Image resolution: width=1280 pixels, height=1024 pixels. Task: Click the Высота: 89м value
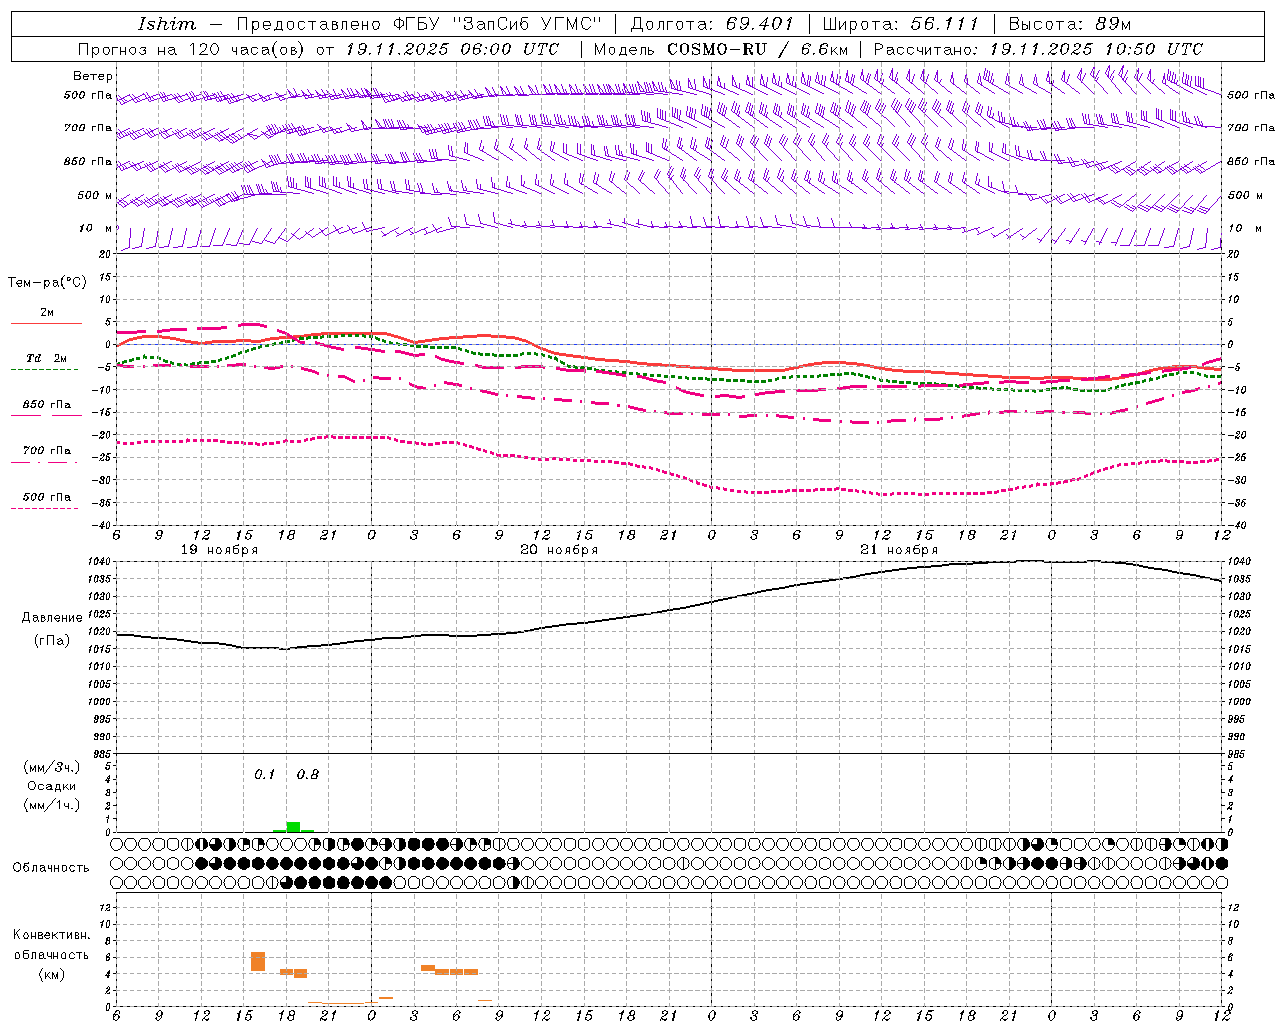point(1069,24)
